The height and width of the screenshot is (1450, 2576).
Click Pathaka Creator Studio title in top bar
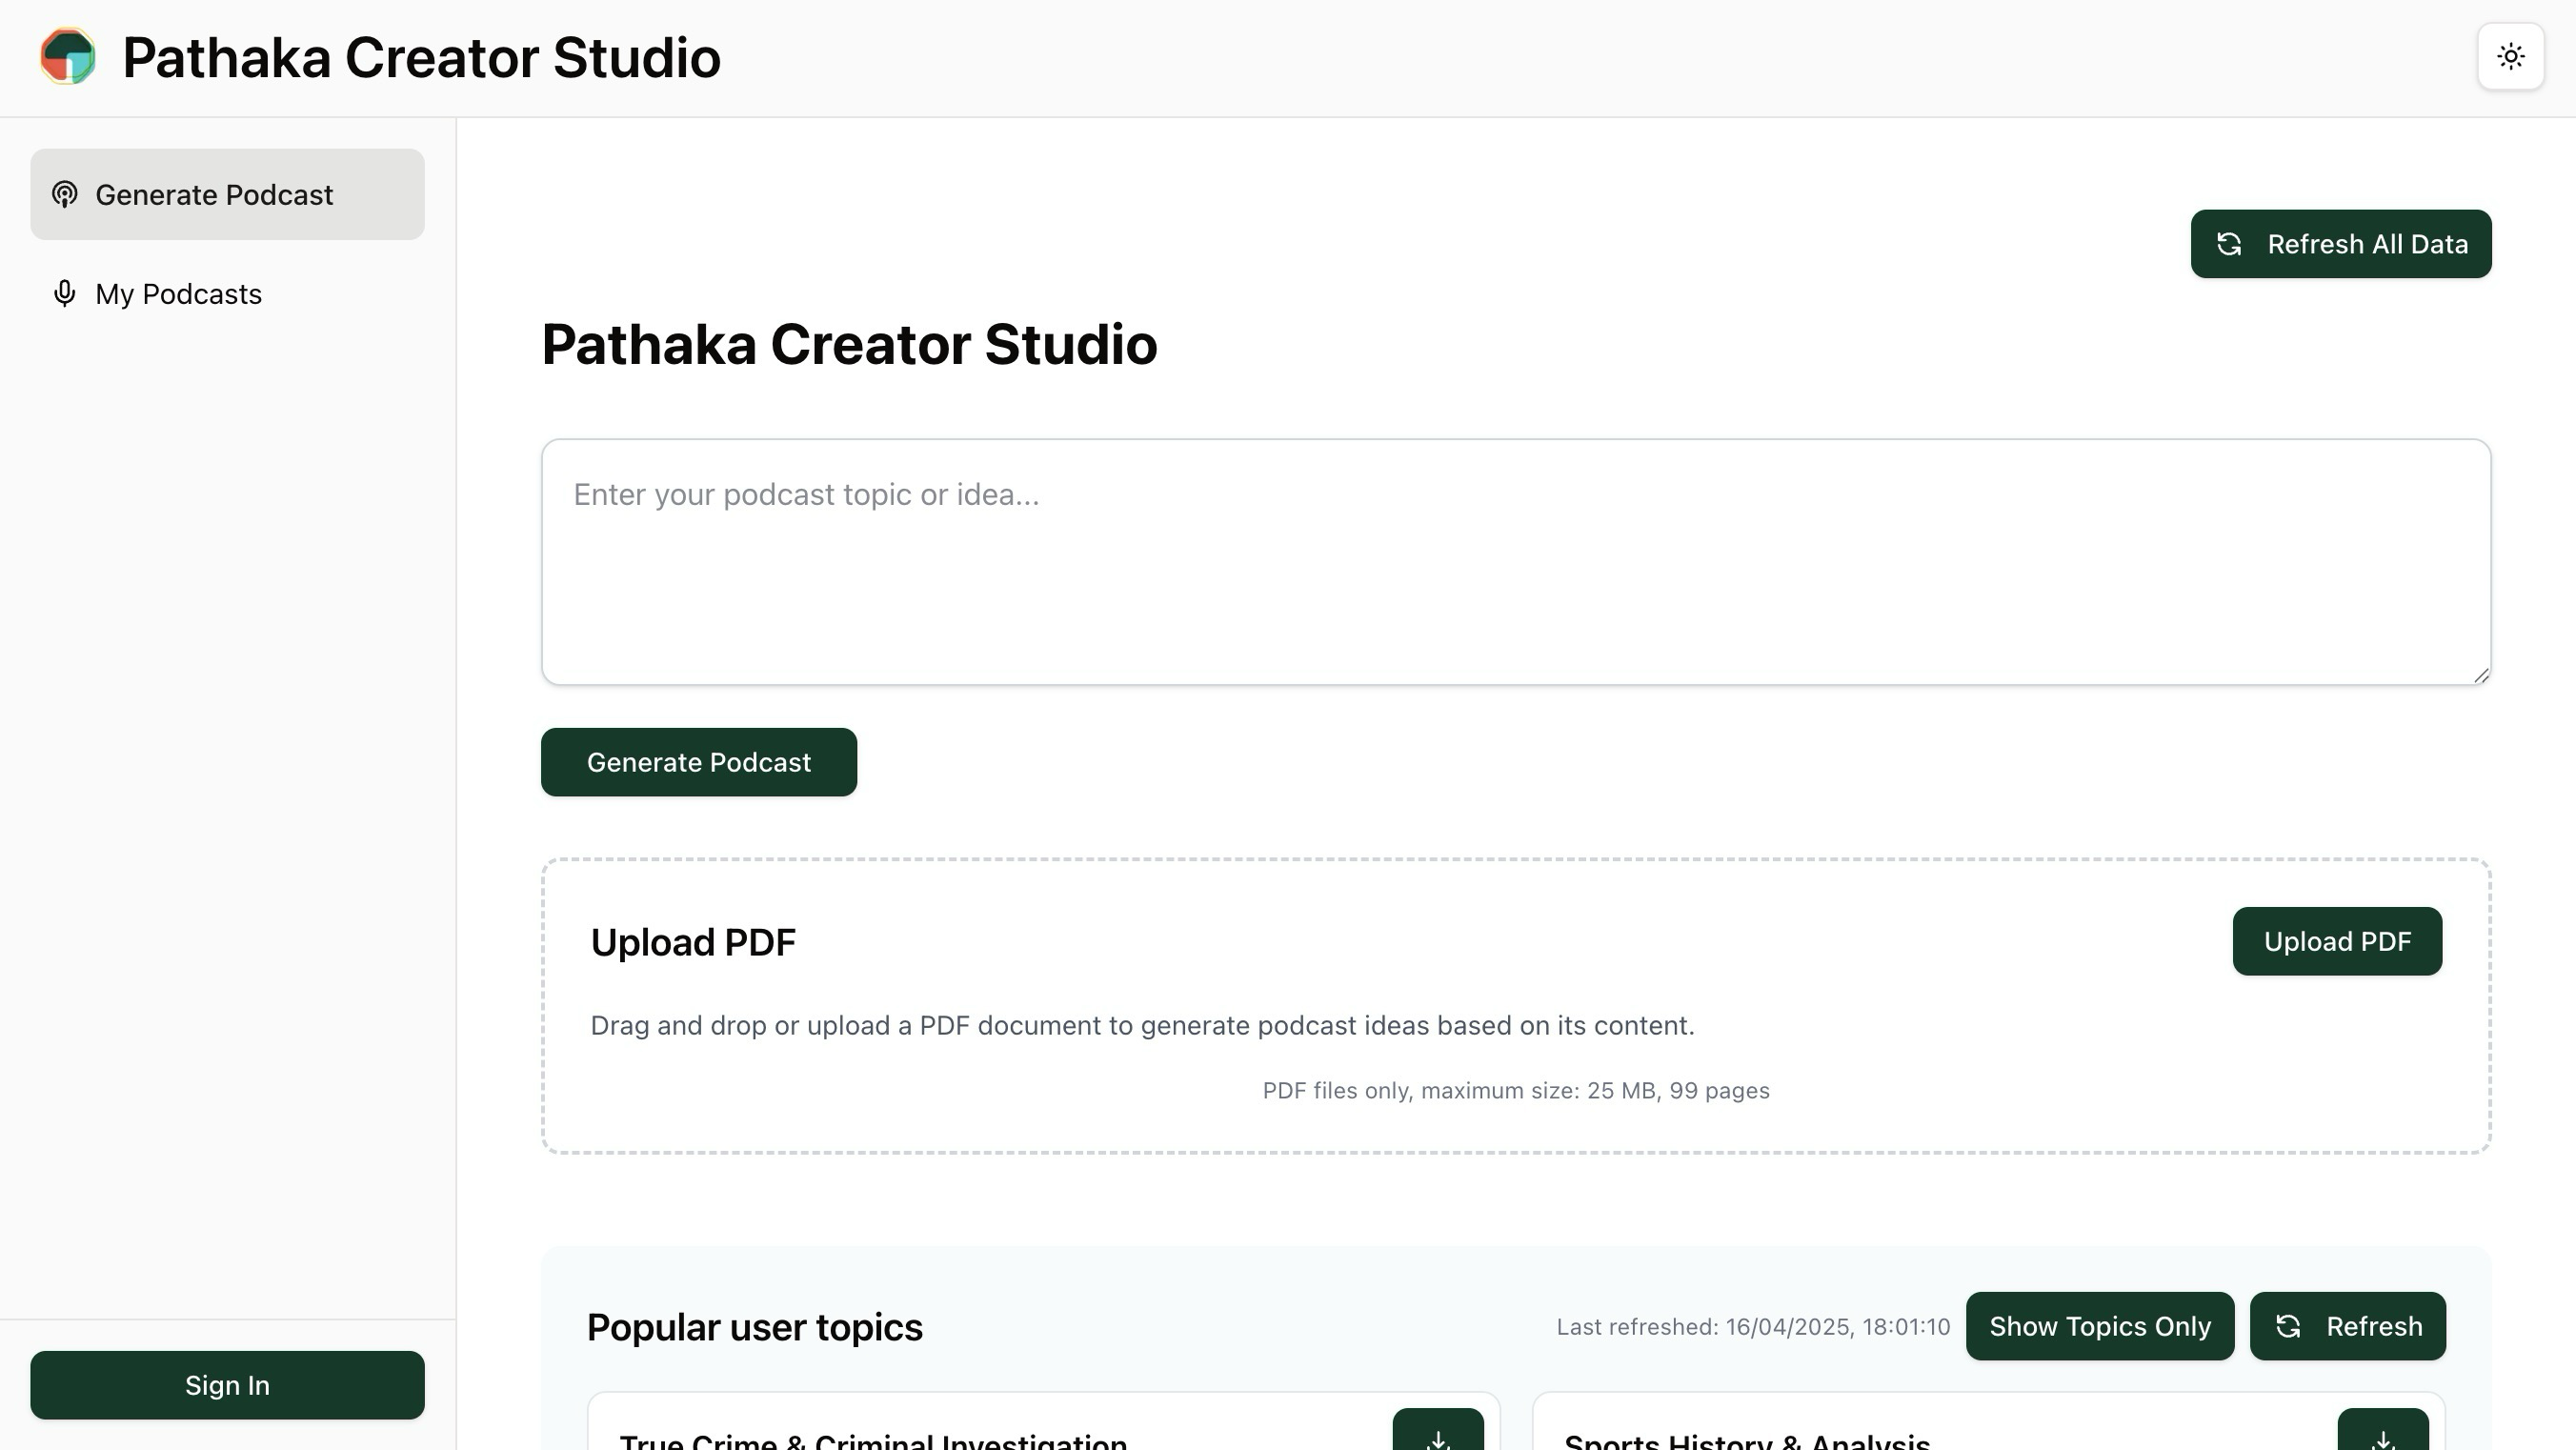coord(421,57)
